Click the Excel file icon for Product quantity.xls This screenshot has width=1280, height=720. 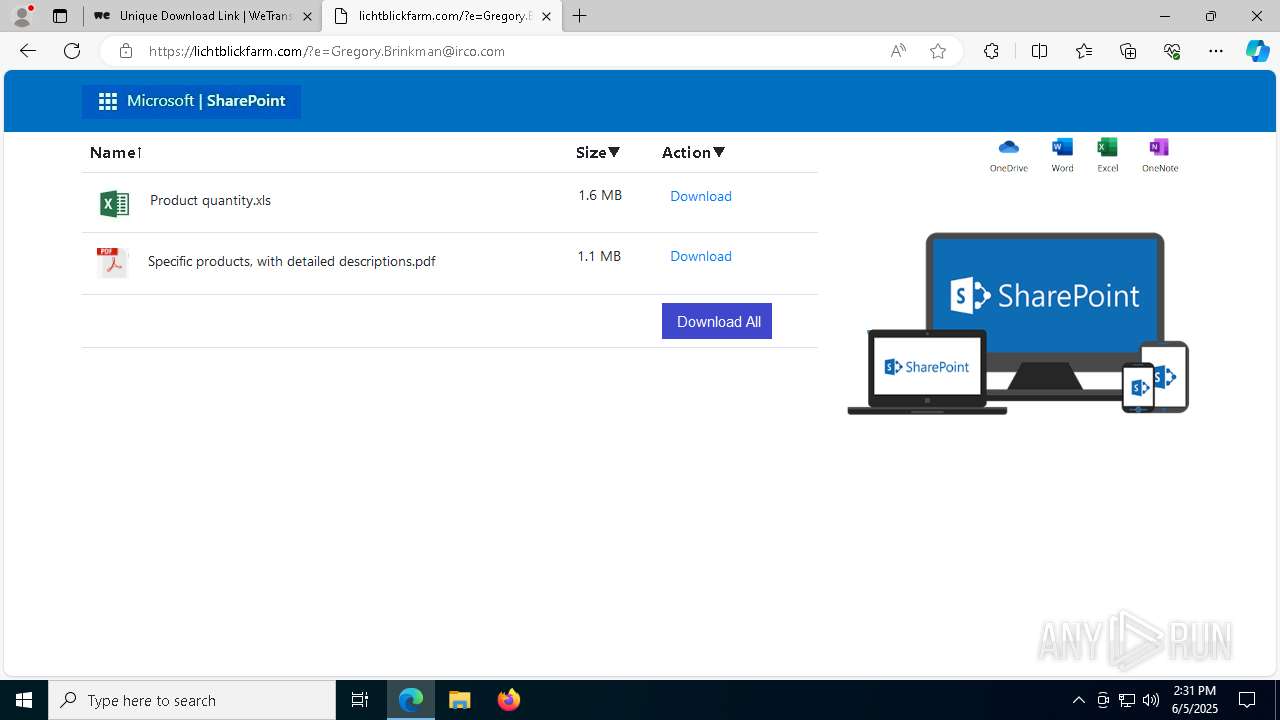coord(114,203)
